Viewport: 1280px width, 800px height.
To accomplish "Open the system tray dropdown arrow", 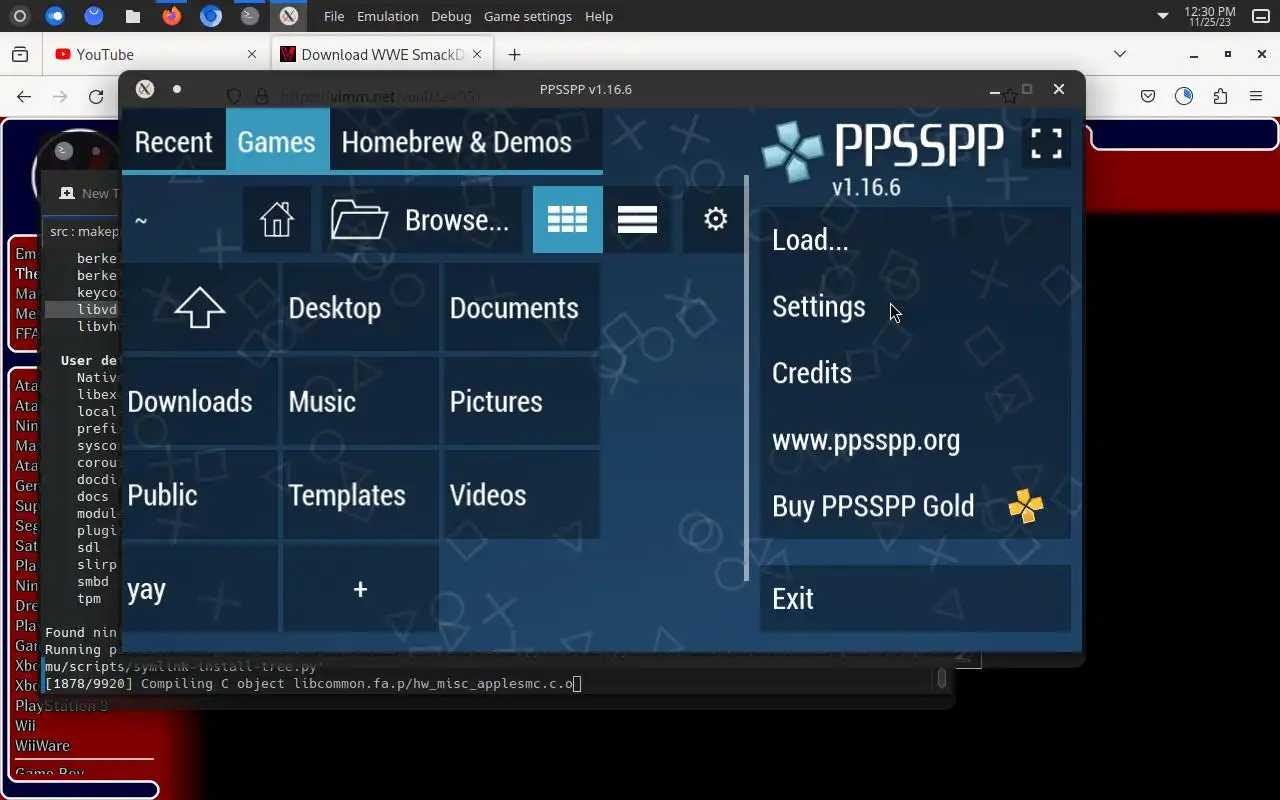I will [x=1162, y=16].
